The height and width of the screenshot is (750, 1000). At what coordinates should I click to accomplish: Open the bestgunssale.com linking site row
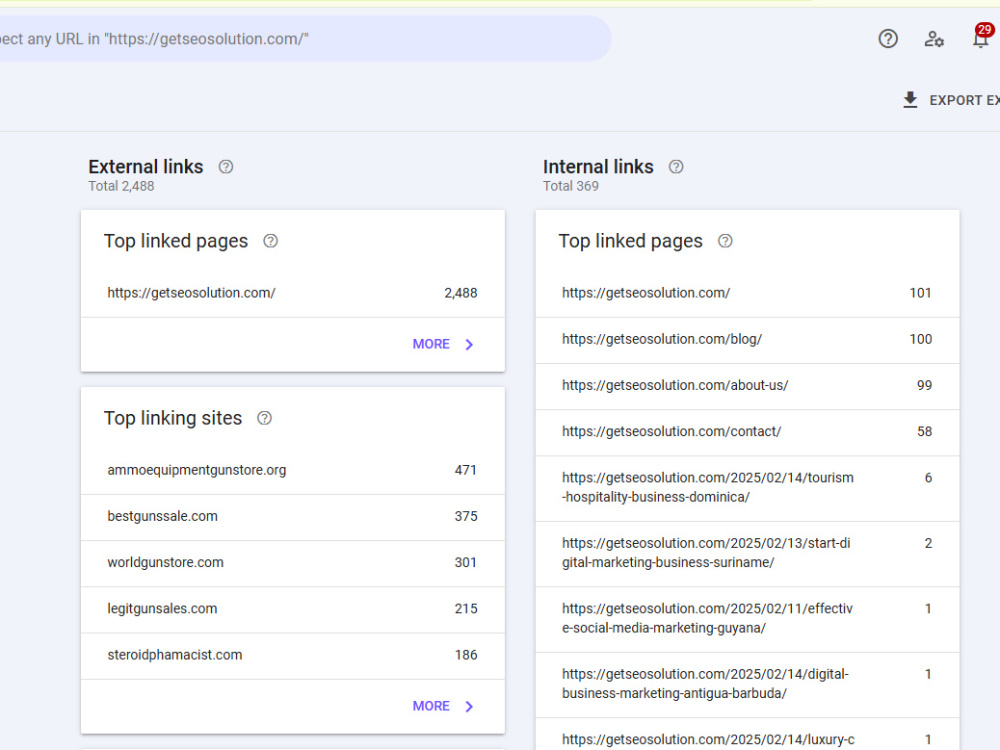click(293, 517)
